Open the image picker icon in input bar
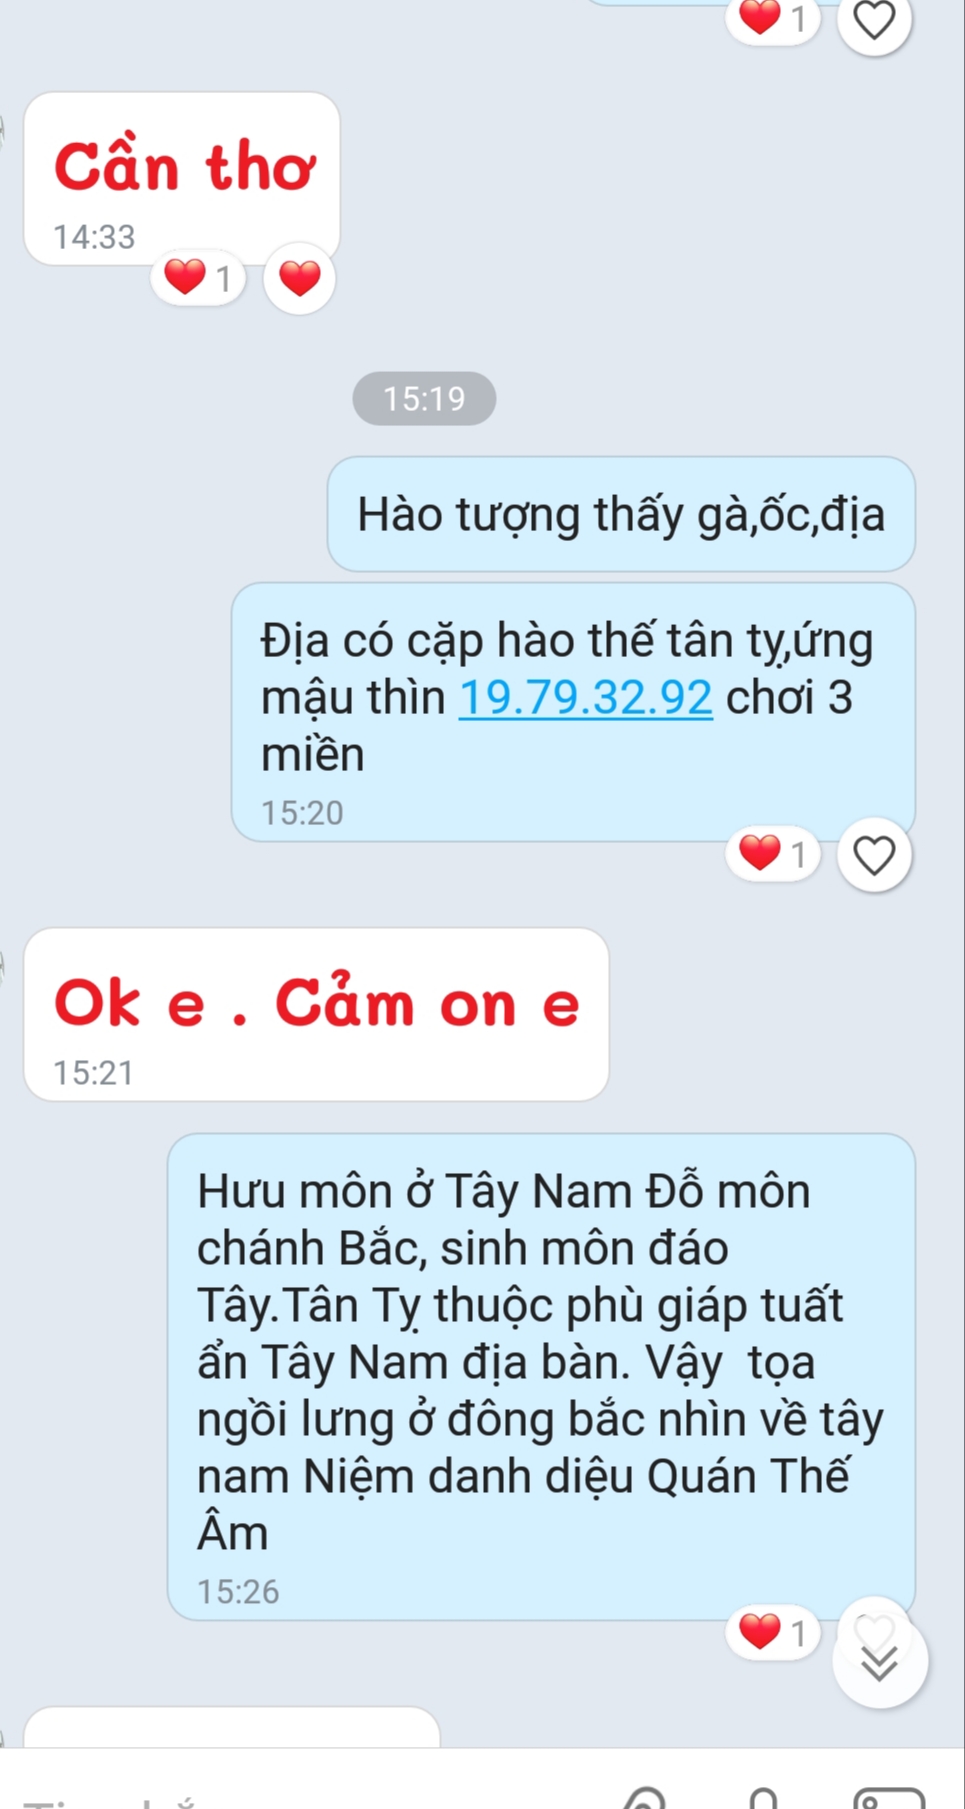The image size is (965, 1809). pyautogui.click(x=890, y=1796)
